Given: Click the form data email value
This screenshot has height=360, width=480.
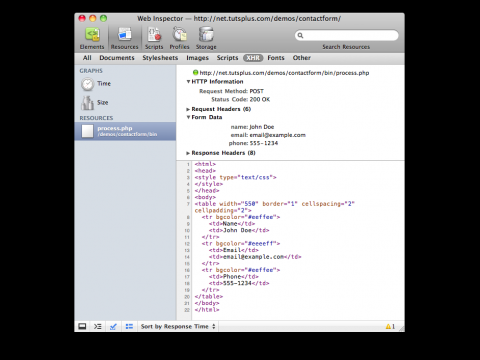Looking at the screenshot, I should click(x=278, y=135).
